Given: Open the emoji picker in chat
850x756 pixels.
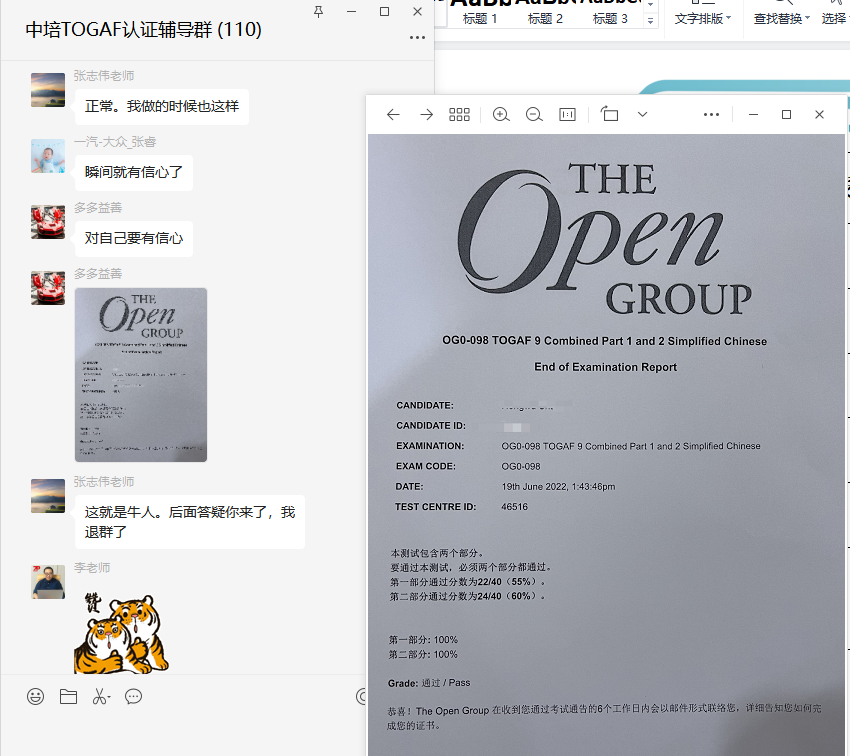Looking at the screenshot, I should [x=35, y=696].
